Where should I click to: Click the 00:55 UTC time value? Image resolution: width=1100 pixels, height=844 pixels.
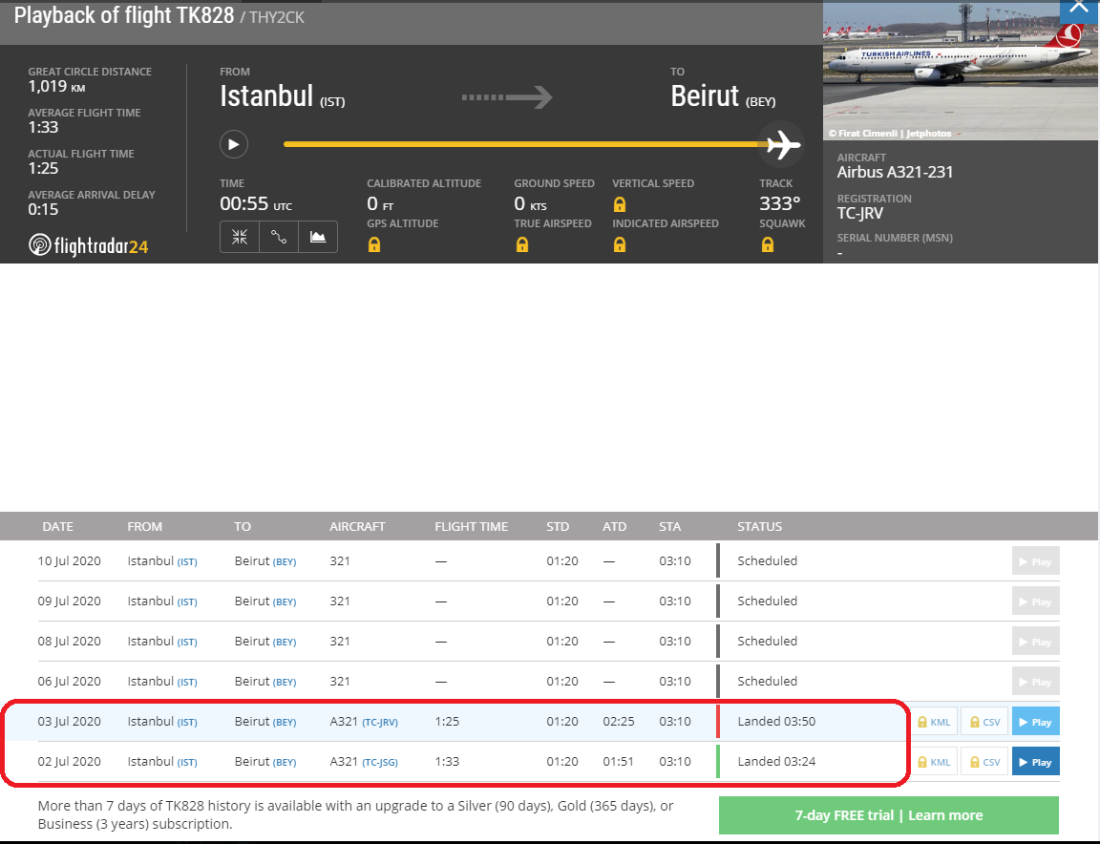(256, 204)
